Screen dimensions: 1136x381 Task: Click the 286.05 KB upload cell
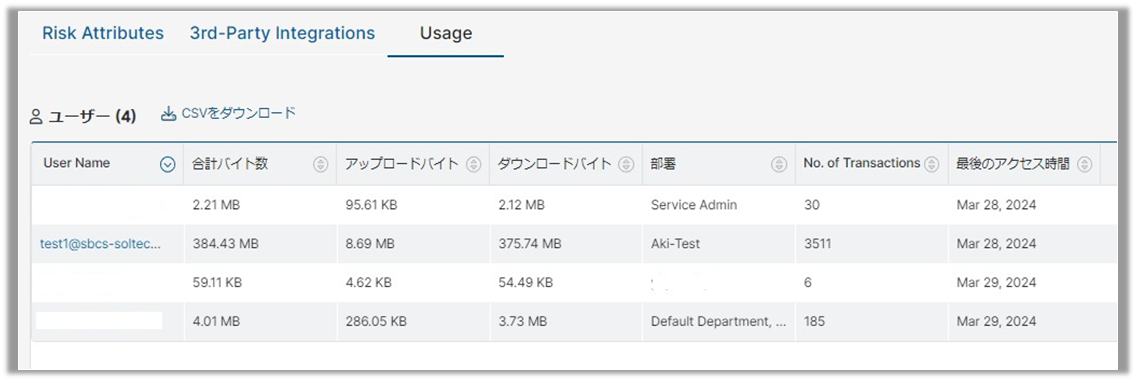[413, 321]
